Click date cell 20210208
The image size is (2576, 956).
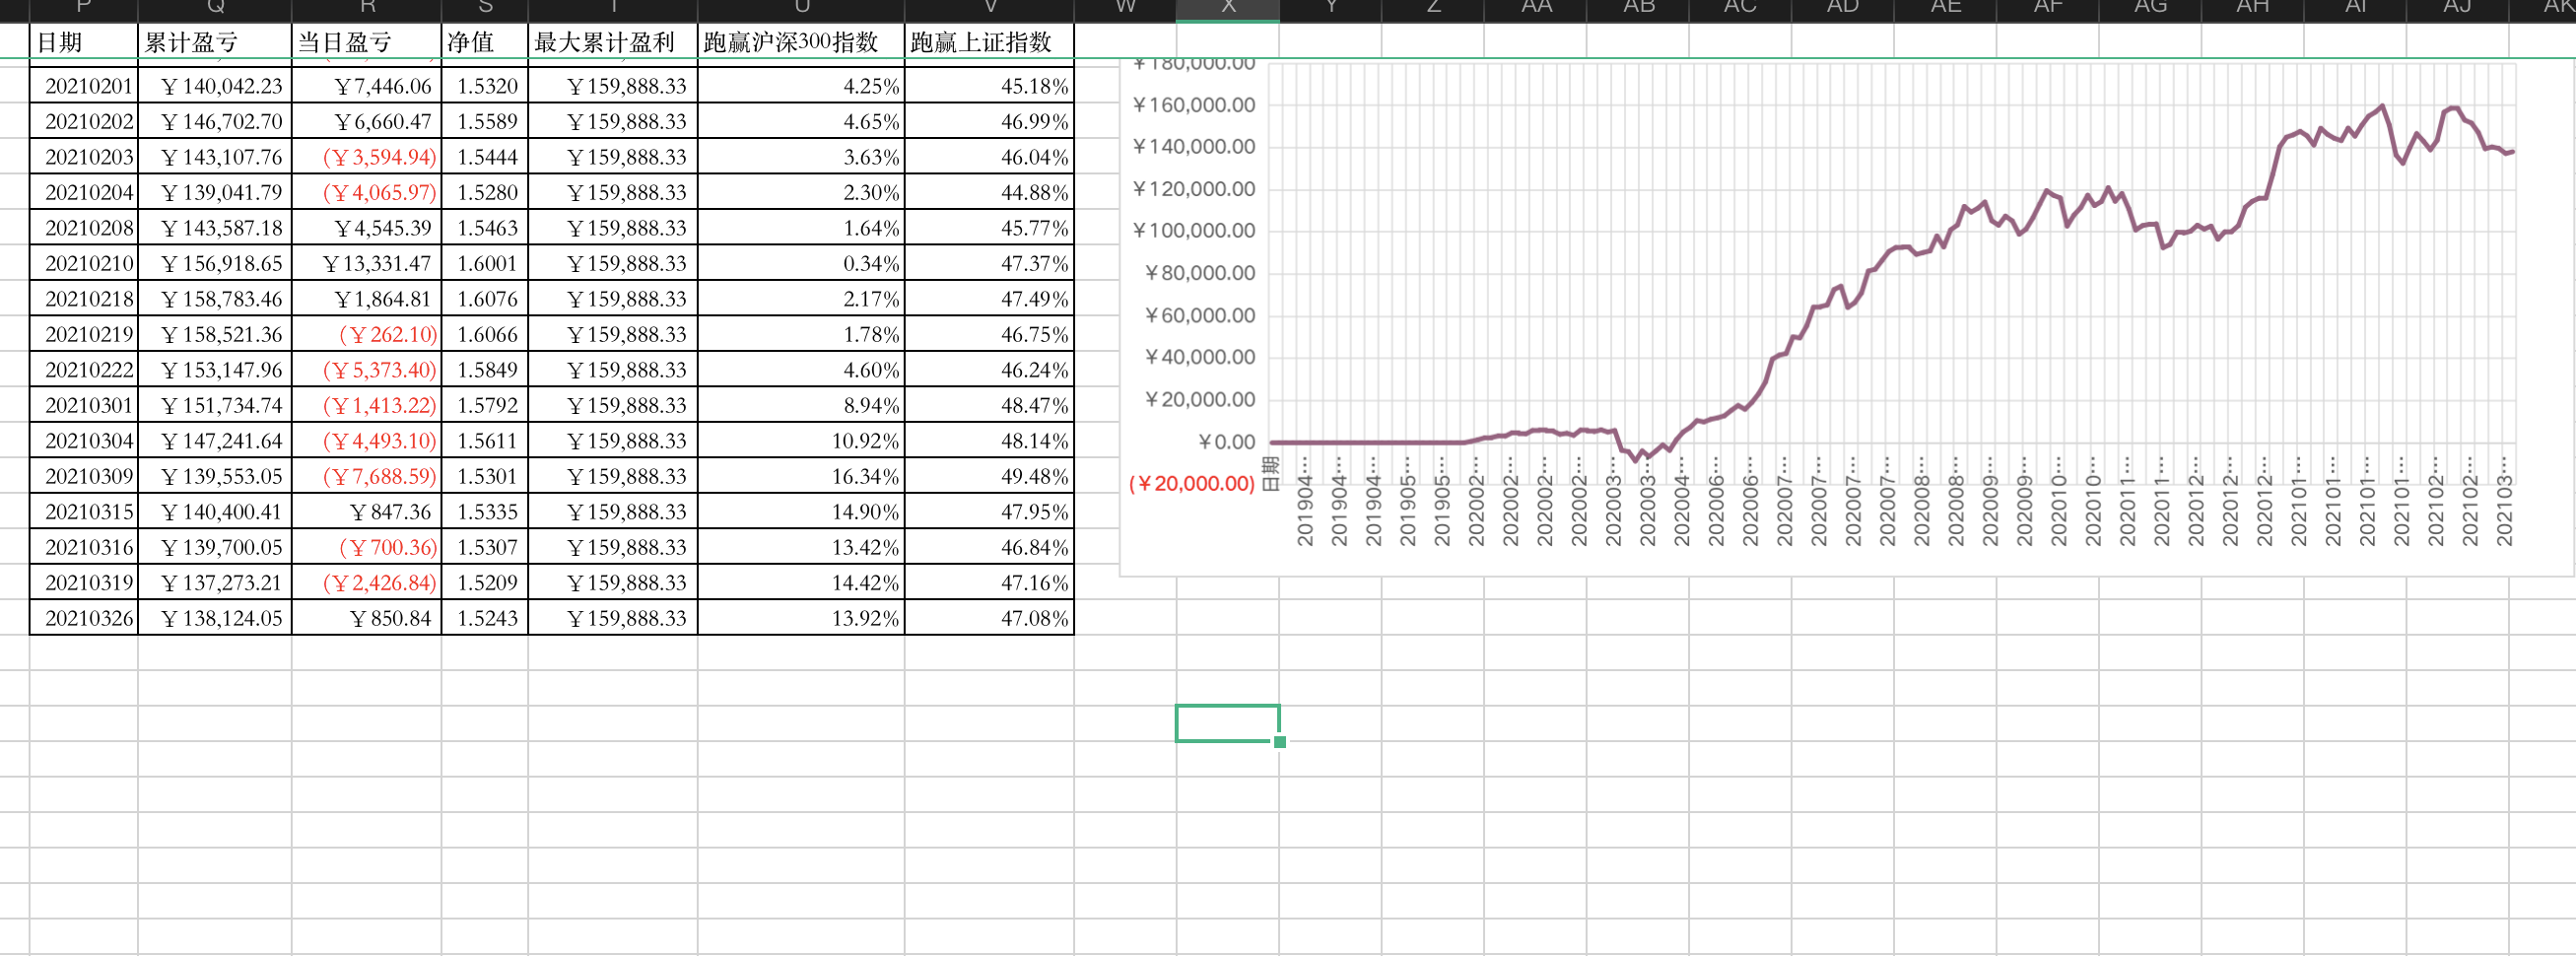coord(84,228)
